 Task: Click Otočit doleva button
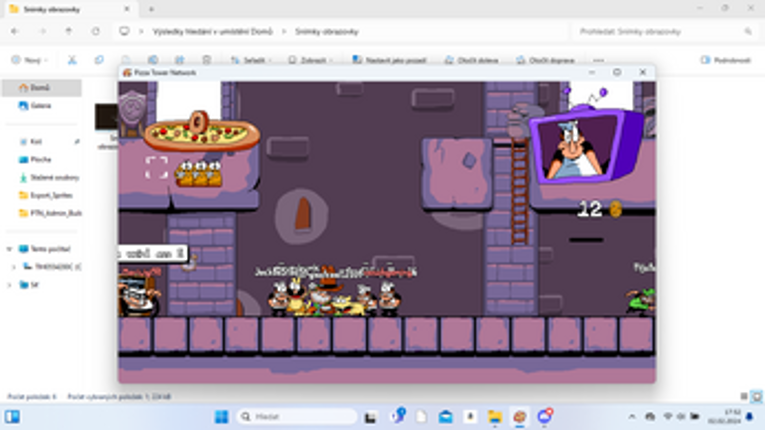[471, 60]
